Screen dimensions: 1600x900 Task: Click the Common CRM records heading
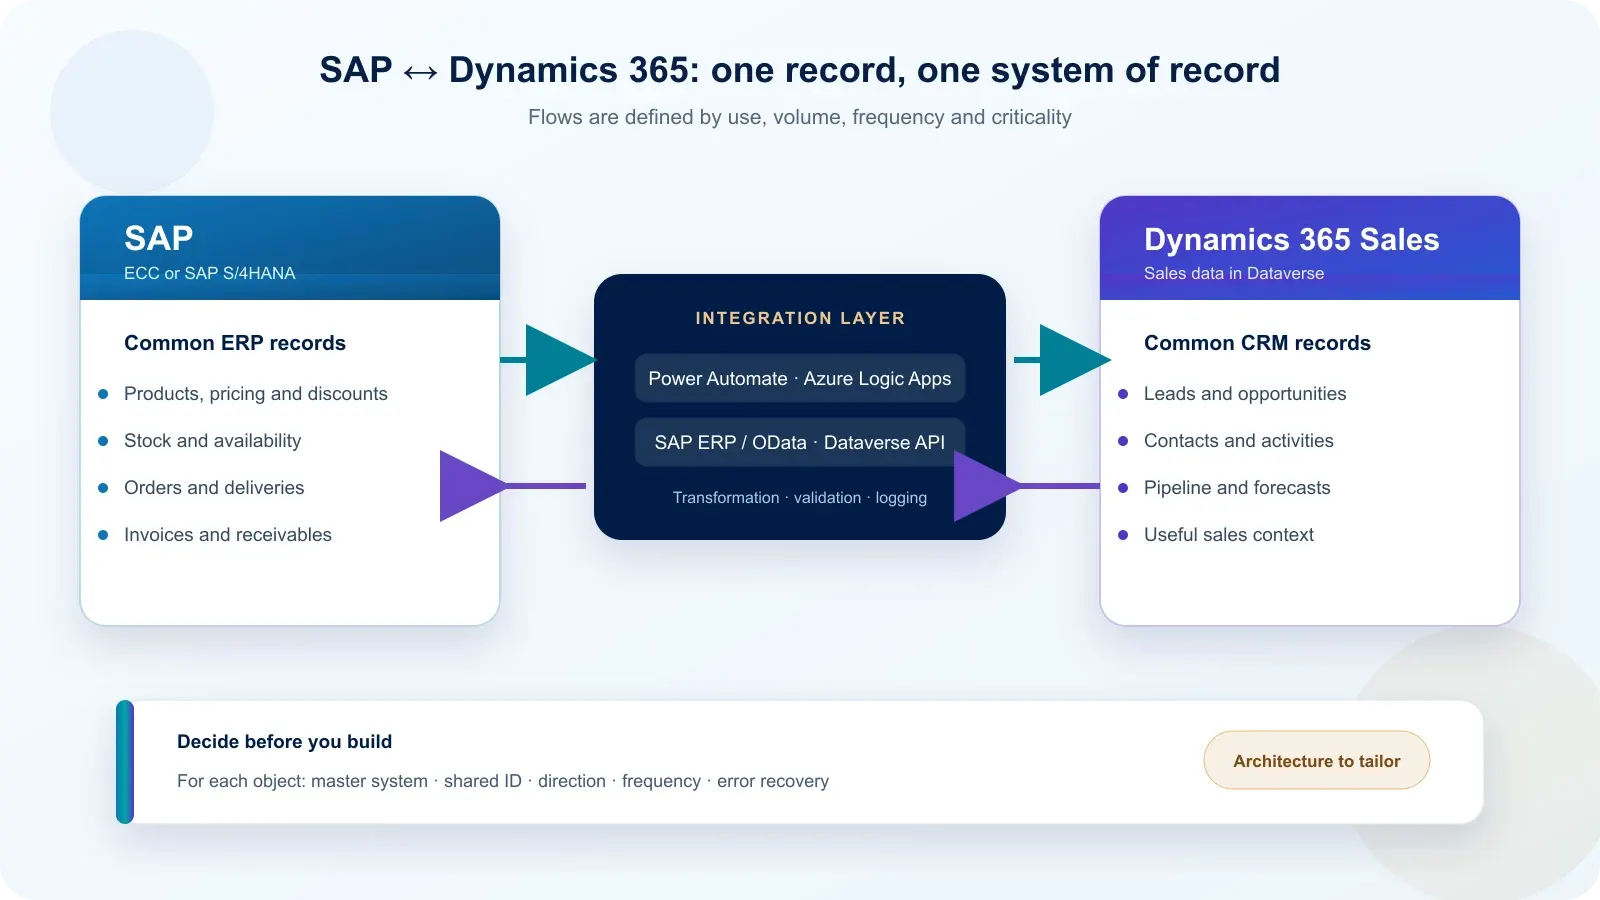click(x=1257, y=343)
